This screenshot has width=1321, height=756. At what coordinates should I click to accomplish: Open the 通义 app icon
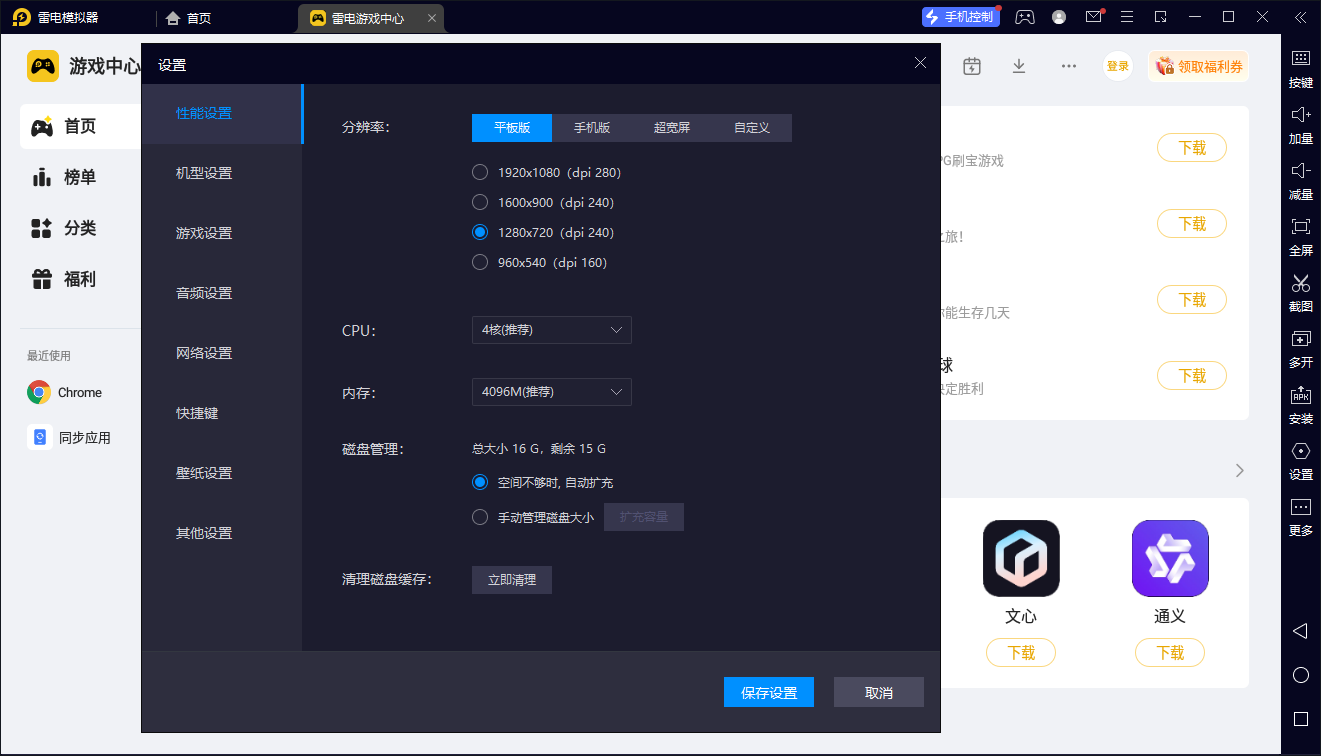pos(1170,558)
